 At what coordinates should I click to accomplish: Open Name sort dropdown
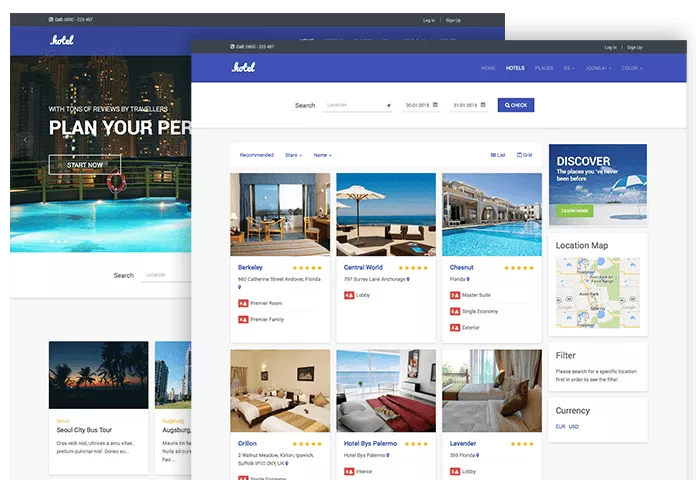click(x=322, y=155)
